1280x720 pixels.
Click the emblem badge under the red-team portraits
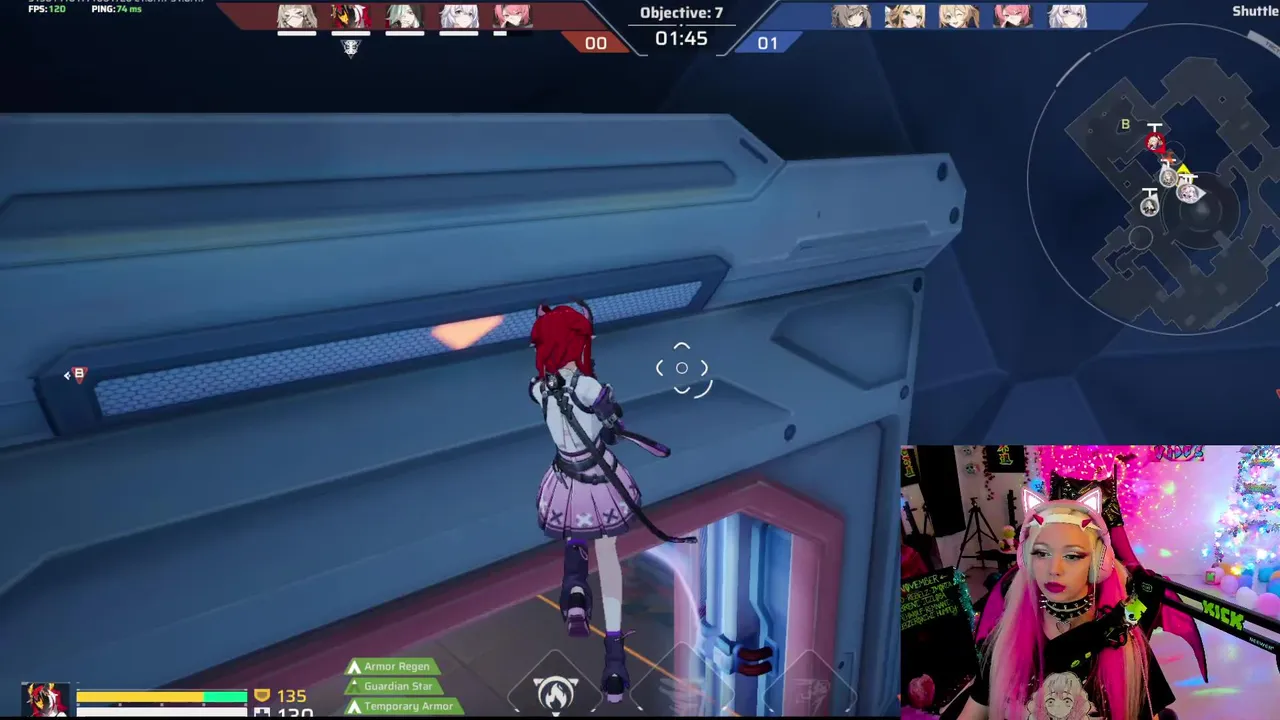[351, 47]
